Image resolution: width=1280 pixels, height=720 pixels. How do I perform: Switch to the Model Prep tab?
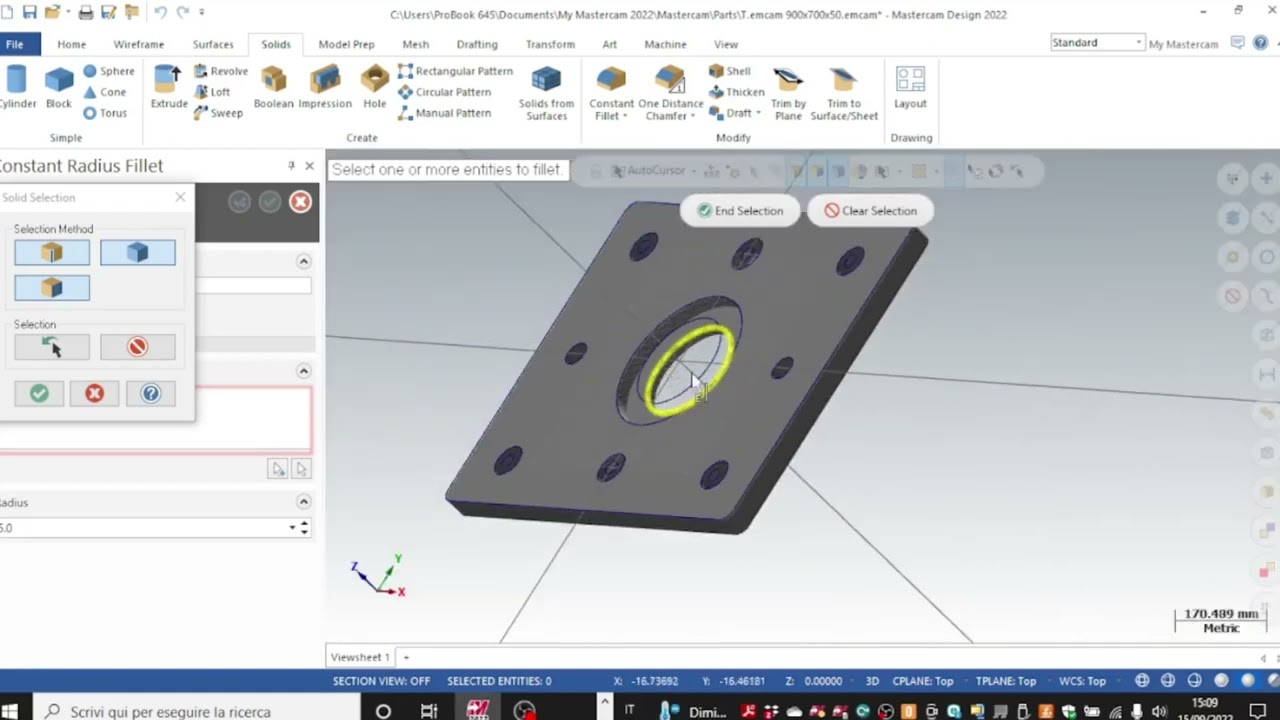point(346,44)
